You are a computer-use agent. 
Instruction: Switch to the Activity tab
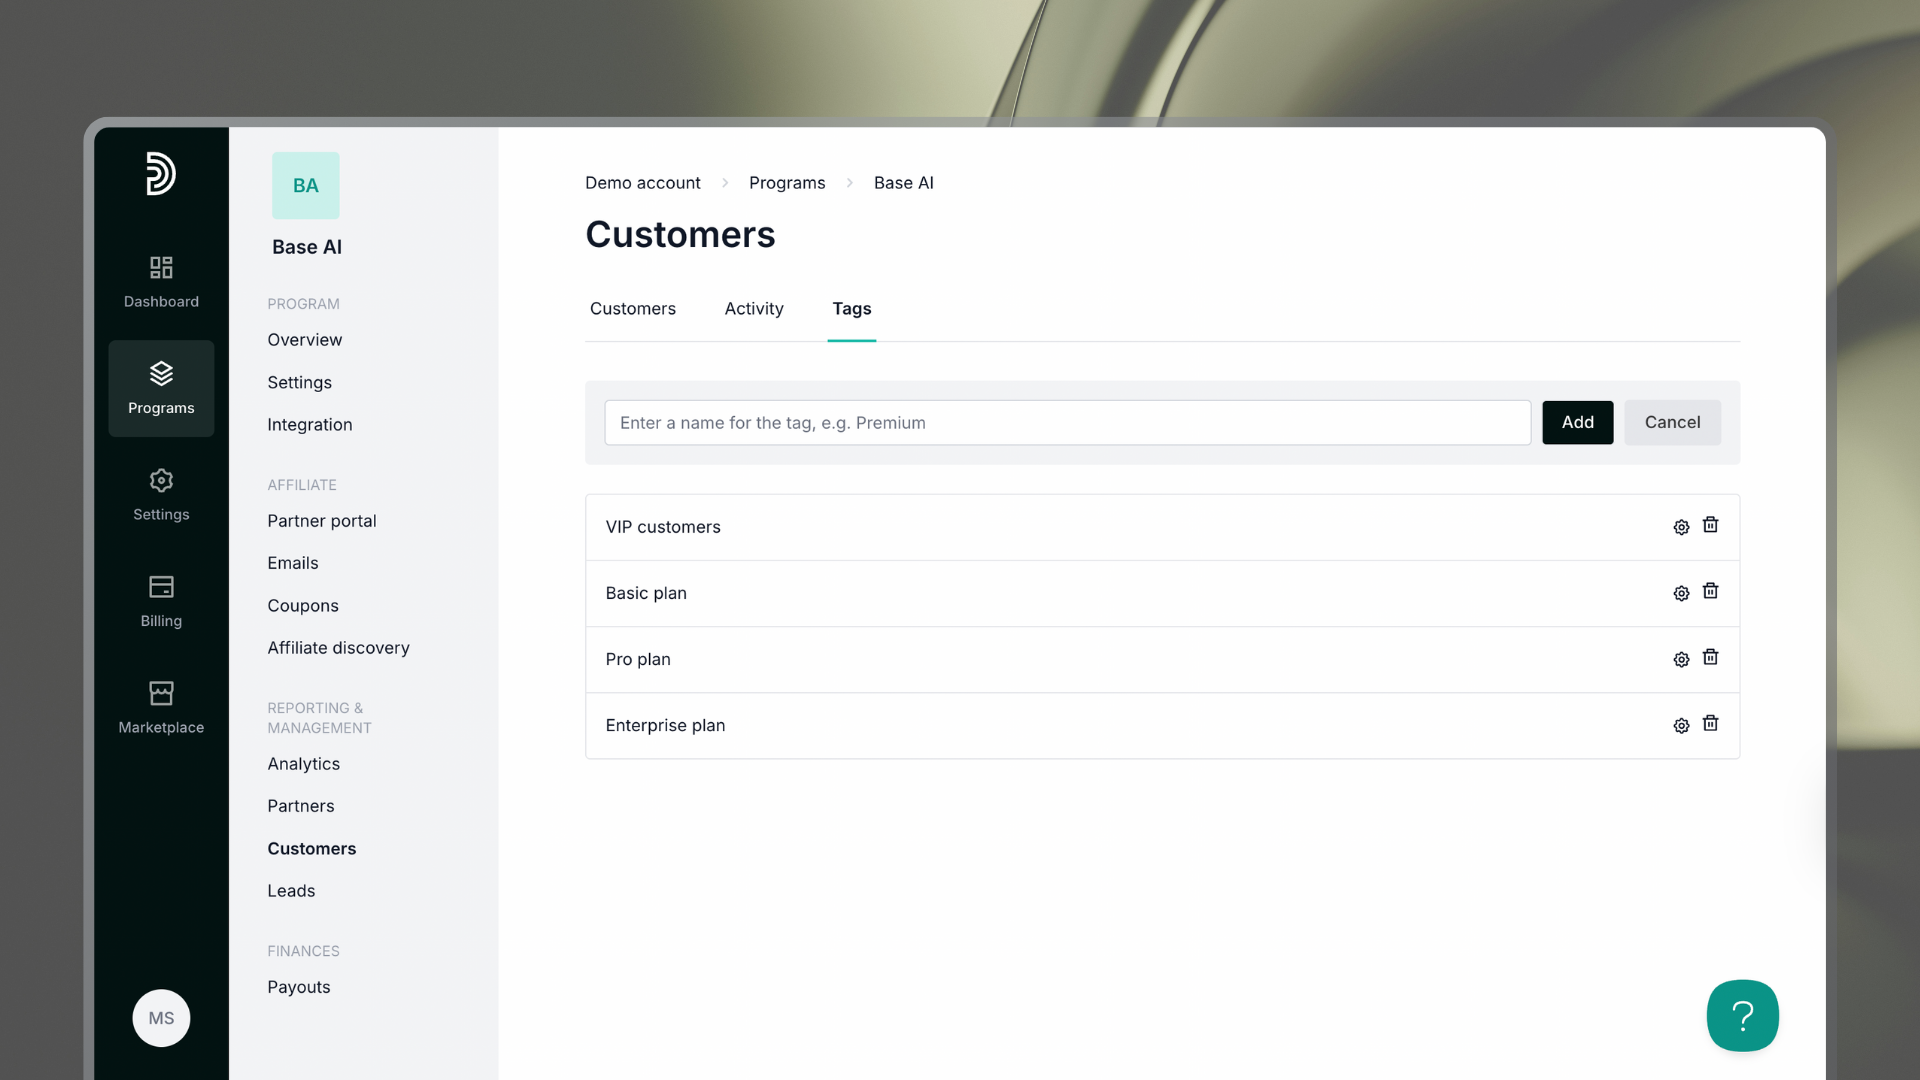pos(754,309)
